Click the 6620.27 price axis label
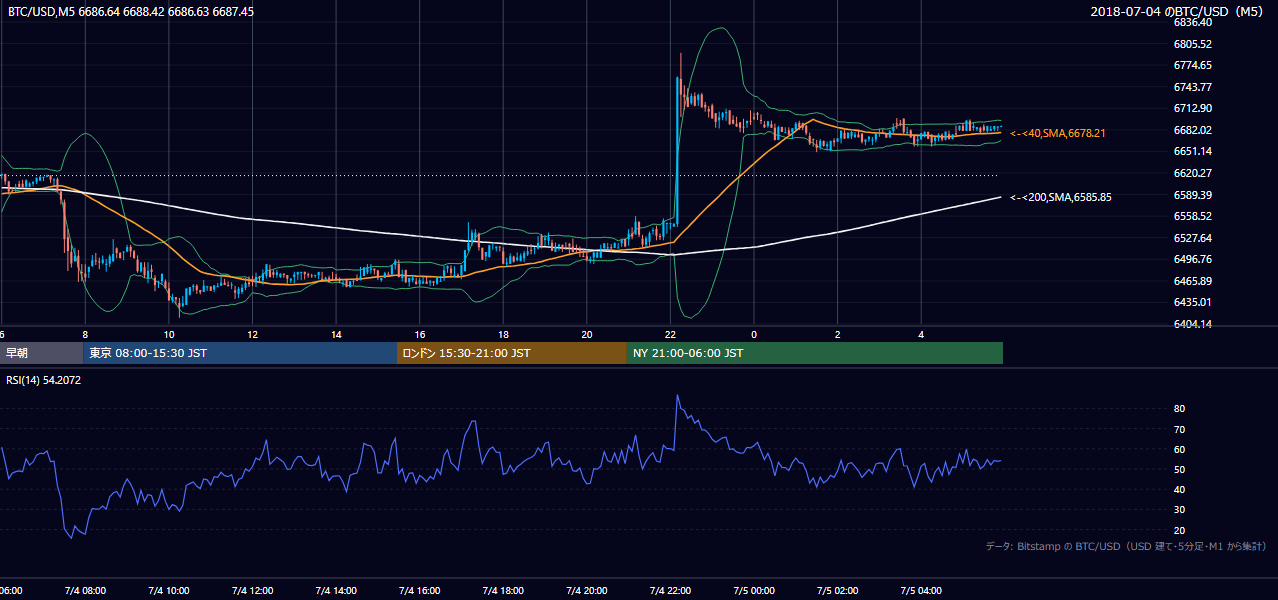The width and height of the screenshot is (1278, 600). point(1193,173)
